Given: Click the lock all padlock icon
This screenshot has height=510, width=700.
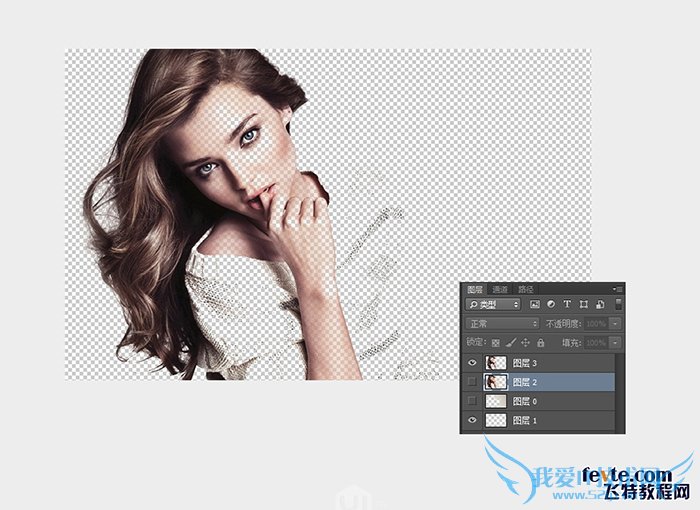Looking at the screenshot, I should [x=540, y=343].
